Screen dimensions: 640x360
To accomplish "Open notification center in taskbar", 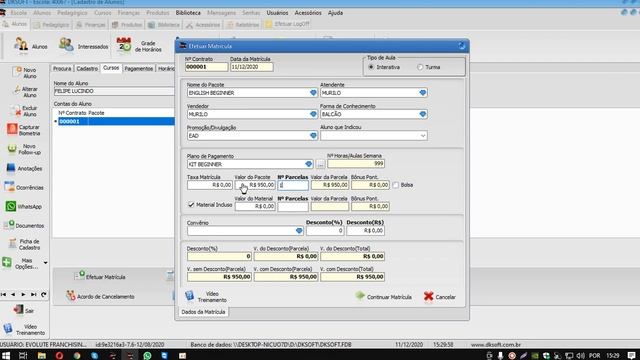I will point(631,355).
